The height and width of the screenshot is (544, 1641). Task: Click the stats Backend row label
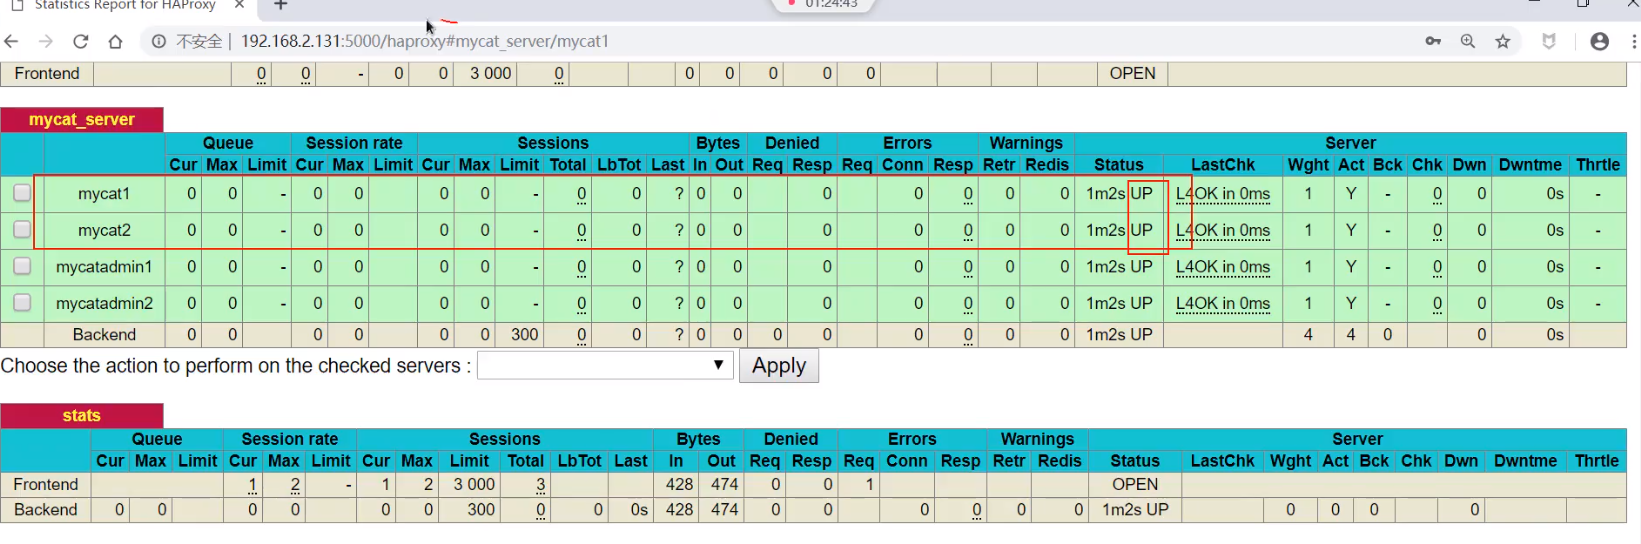point(46,509)
